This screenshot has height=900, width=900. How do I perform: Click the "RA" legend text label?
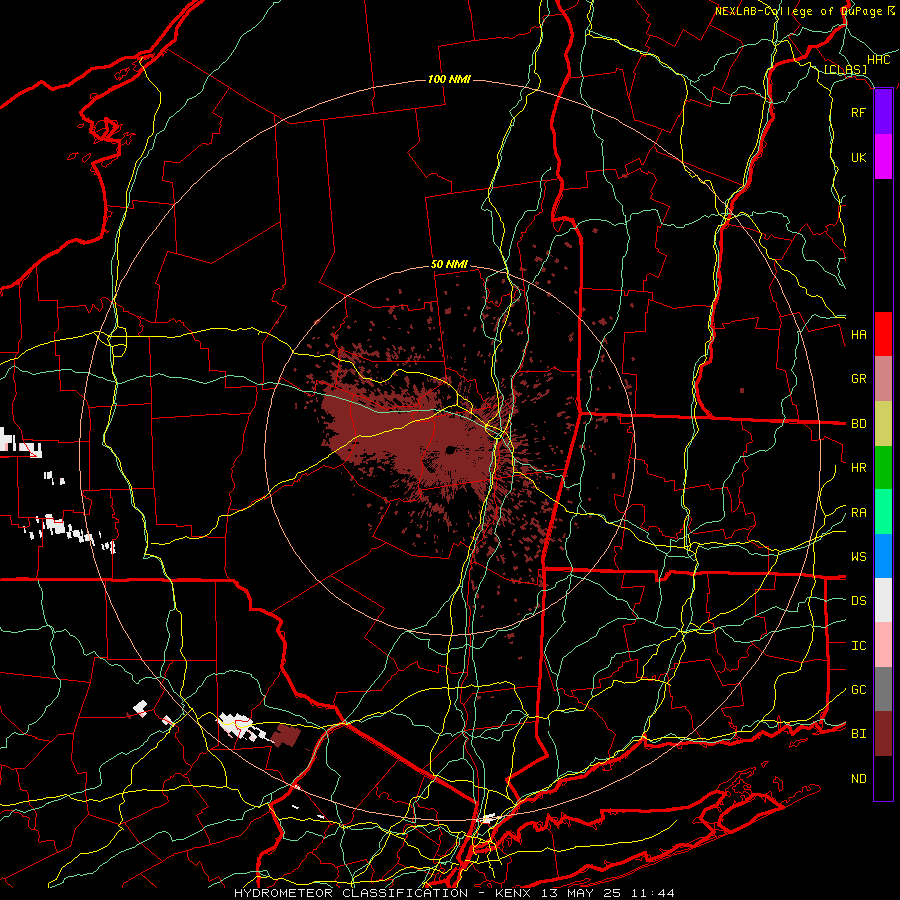(858, 513)
